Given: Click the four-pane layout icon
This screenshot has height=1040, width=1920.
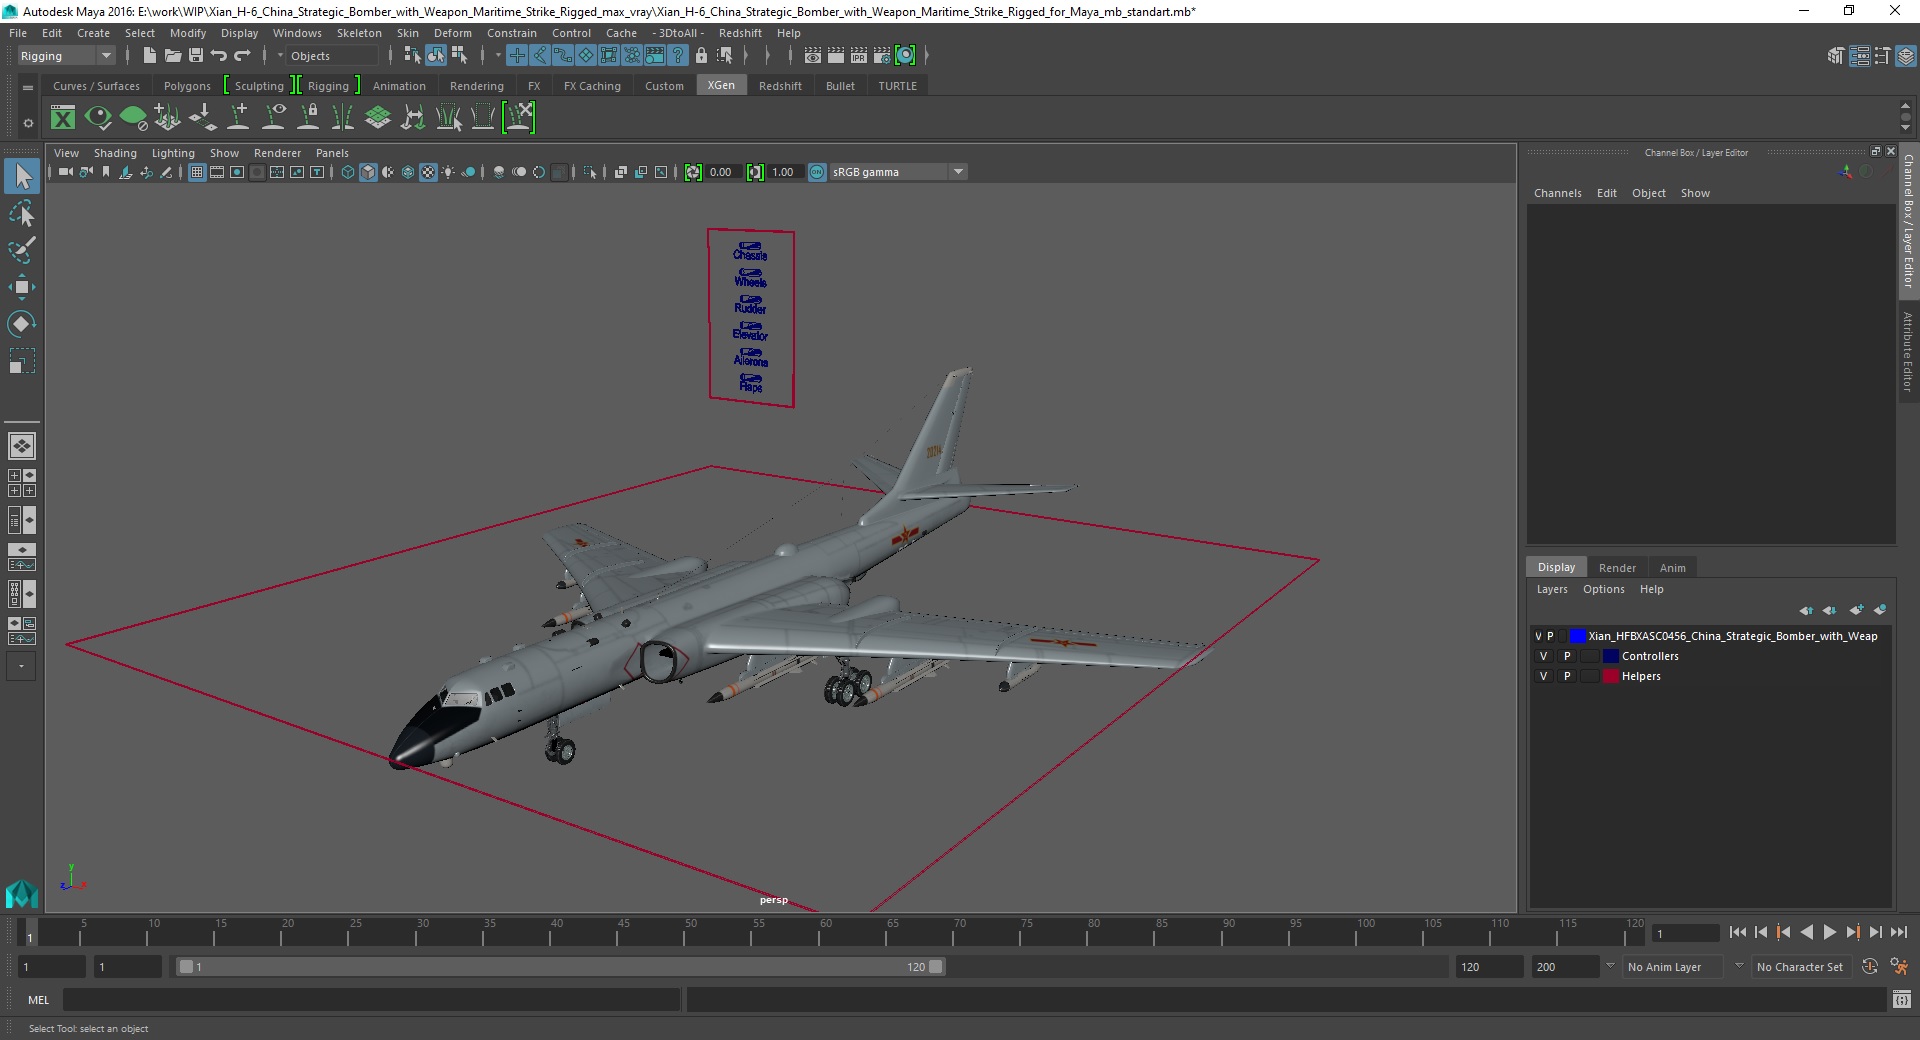Looking at the screenshot, I should [22, 483].
